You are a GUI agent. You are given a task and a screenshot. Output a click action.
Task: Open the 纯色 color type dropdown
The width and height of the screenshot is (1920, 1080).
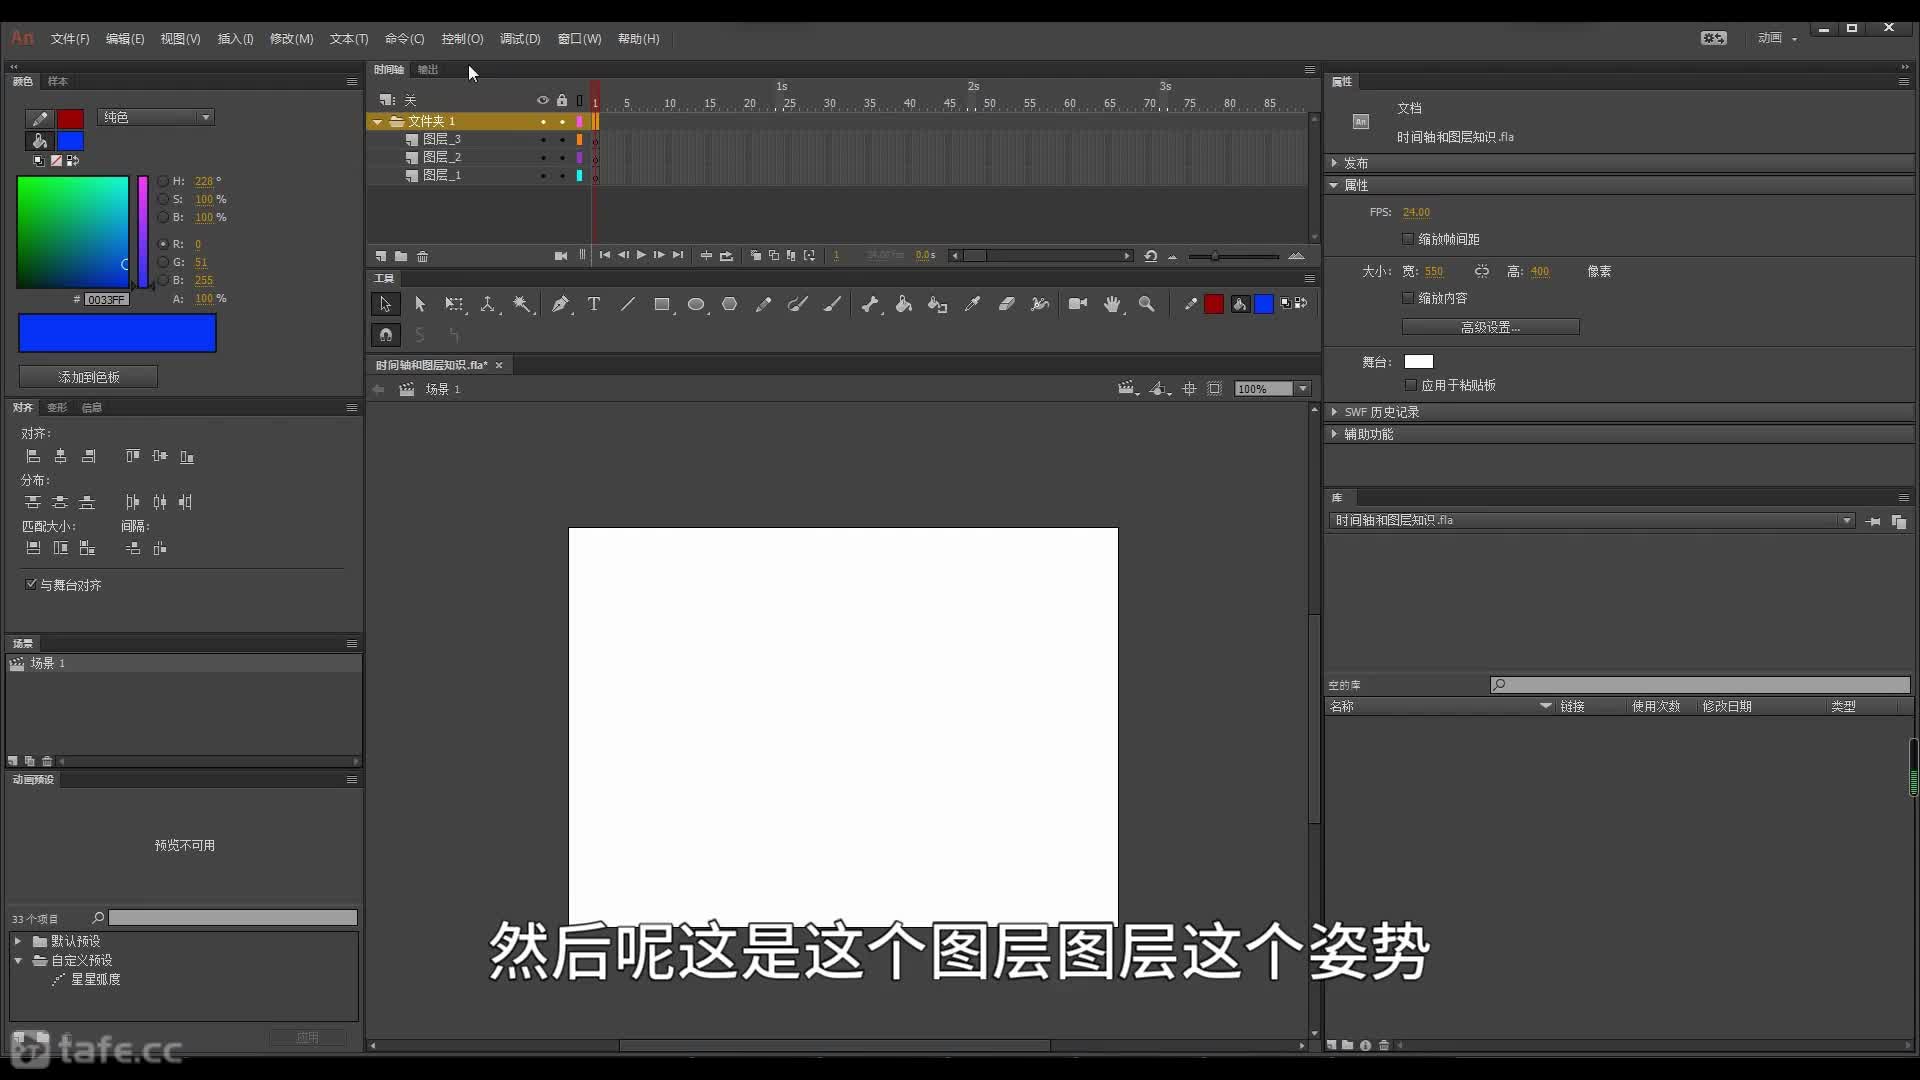(x=156, y=117)
